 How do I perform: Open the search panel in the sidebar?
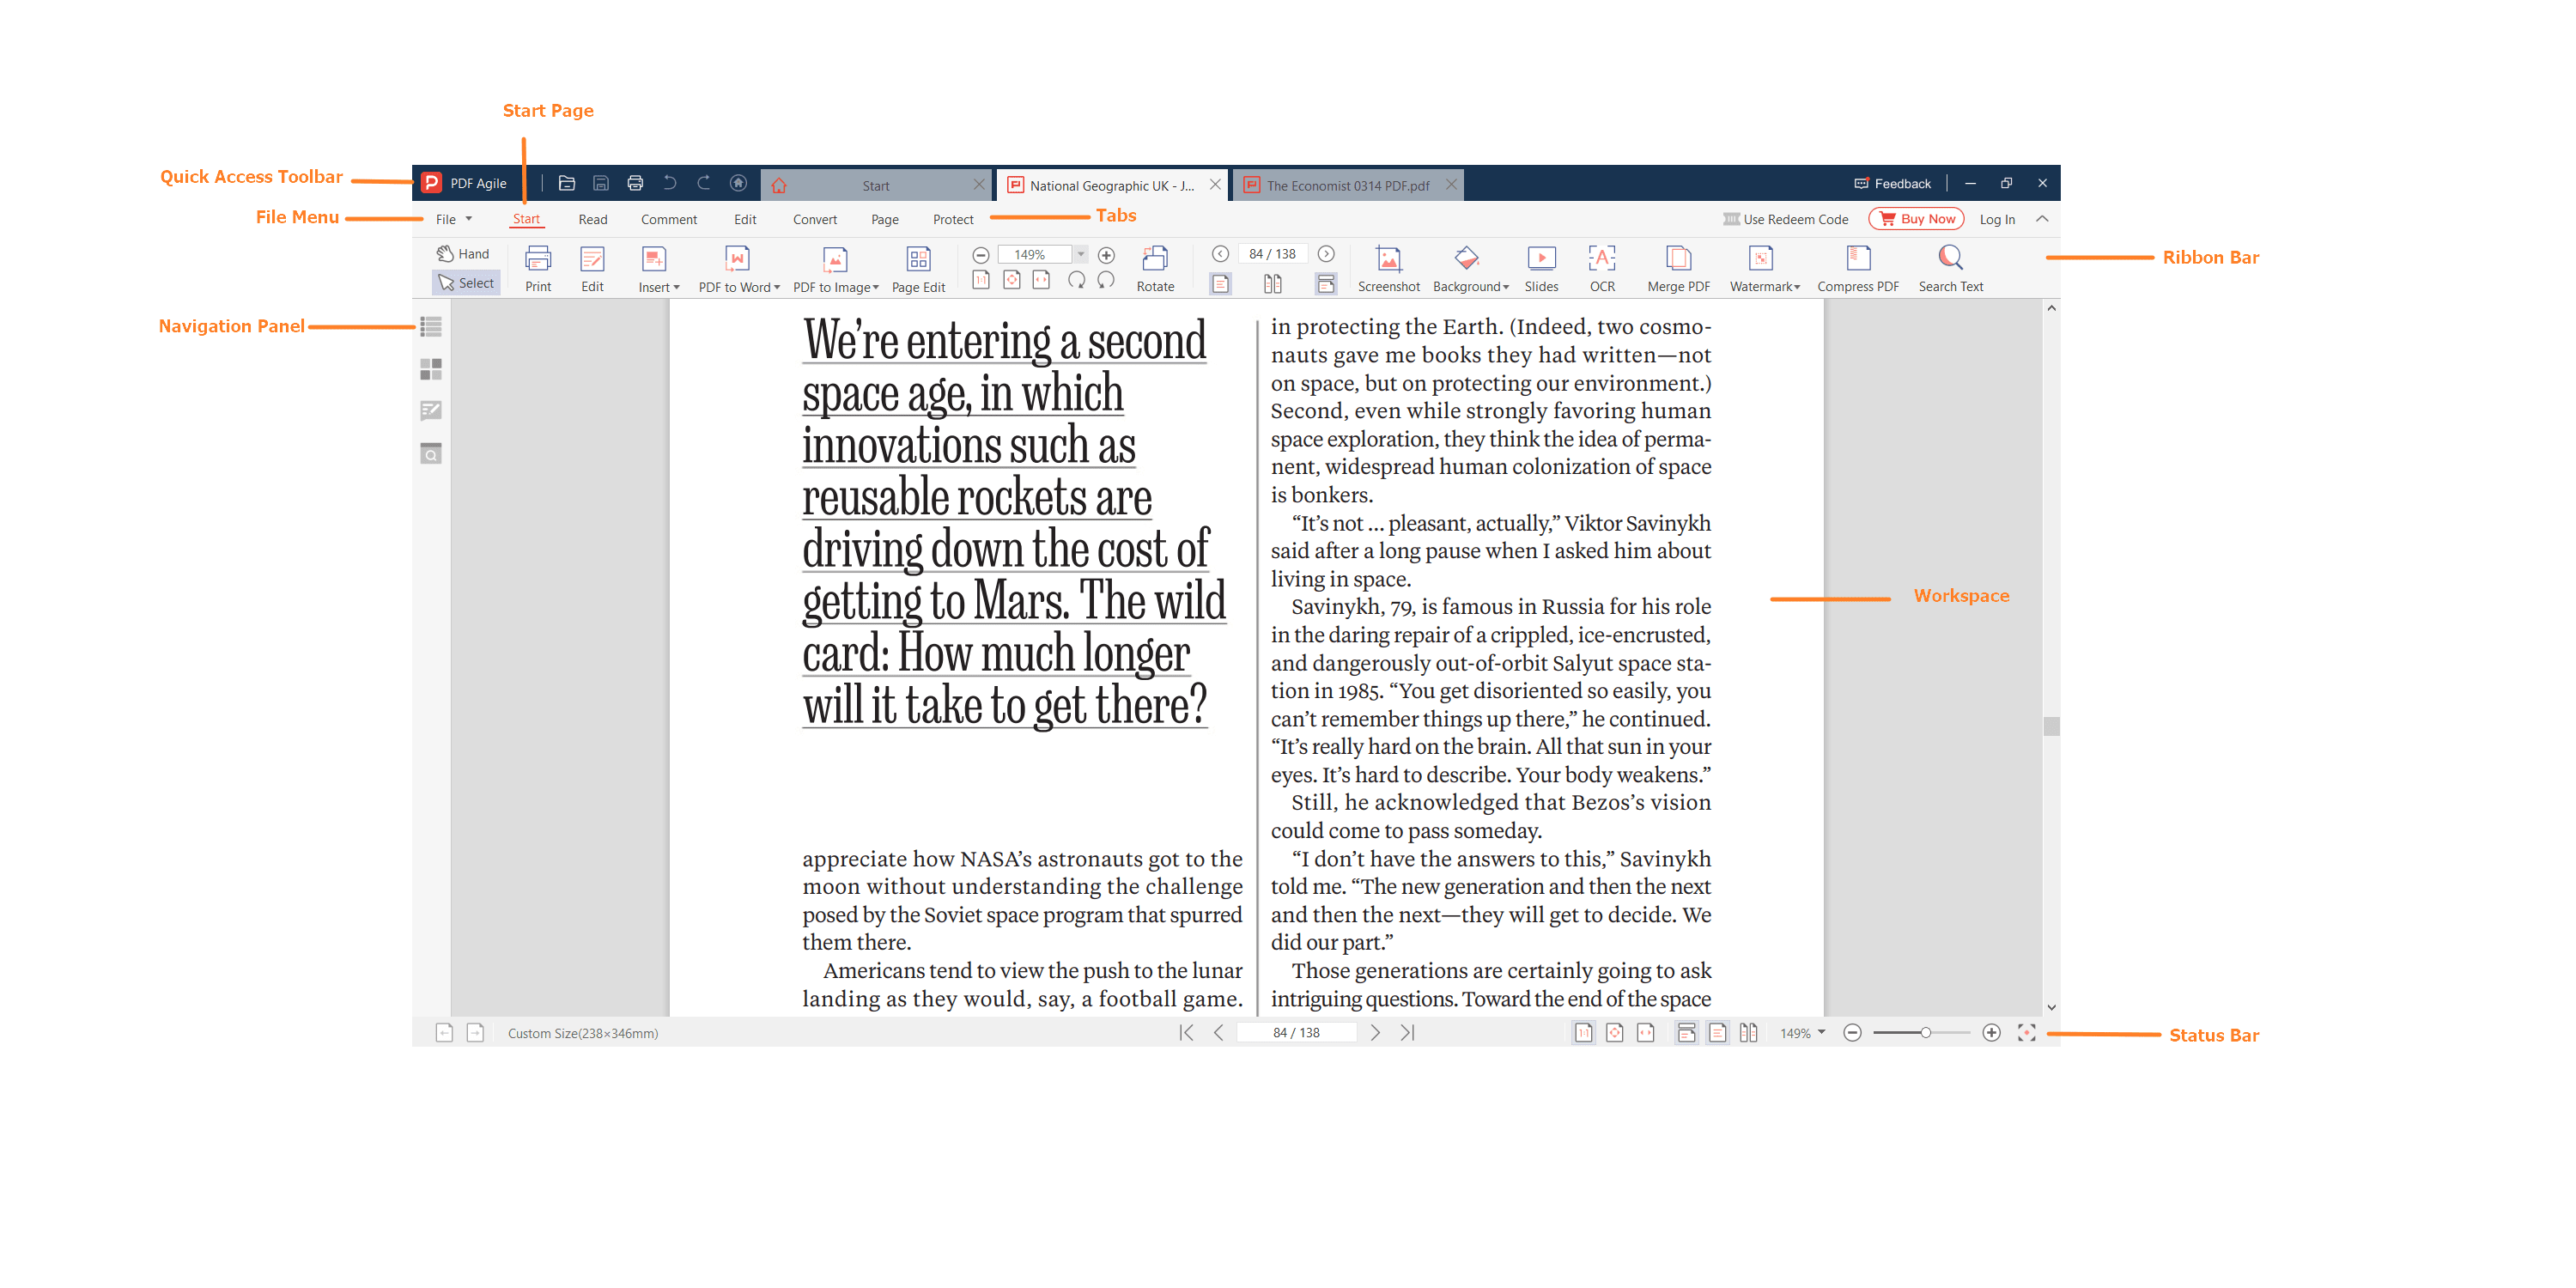[431, 454]
